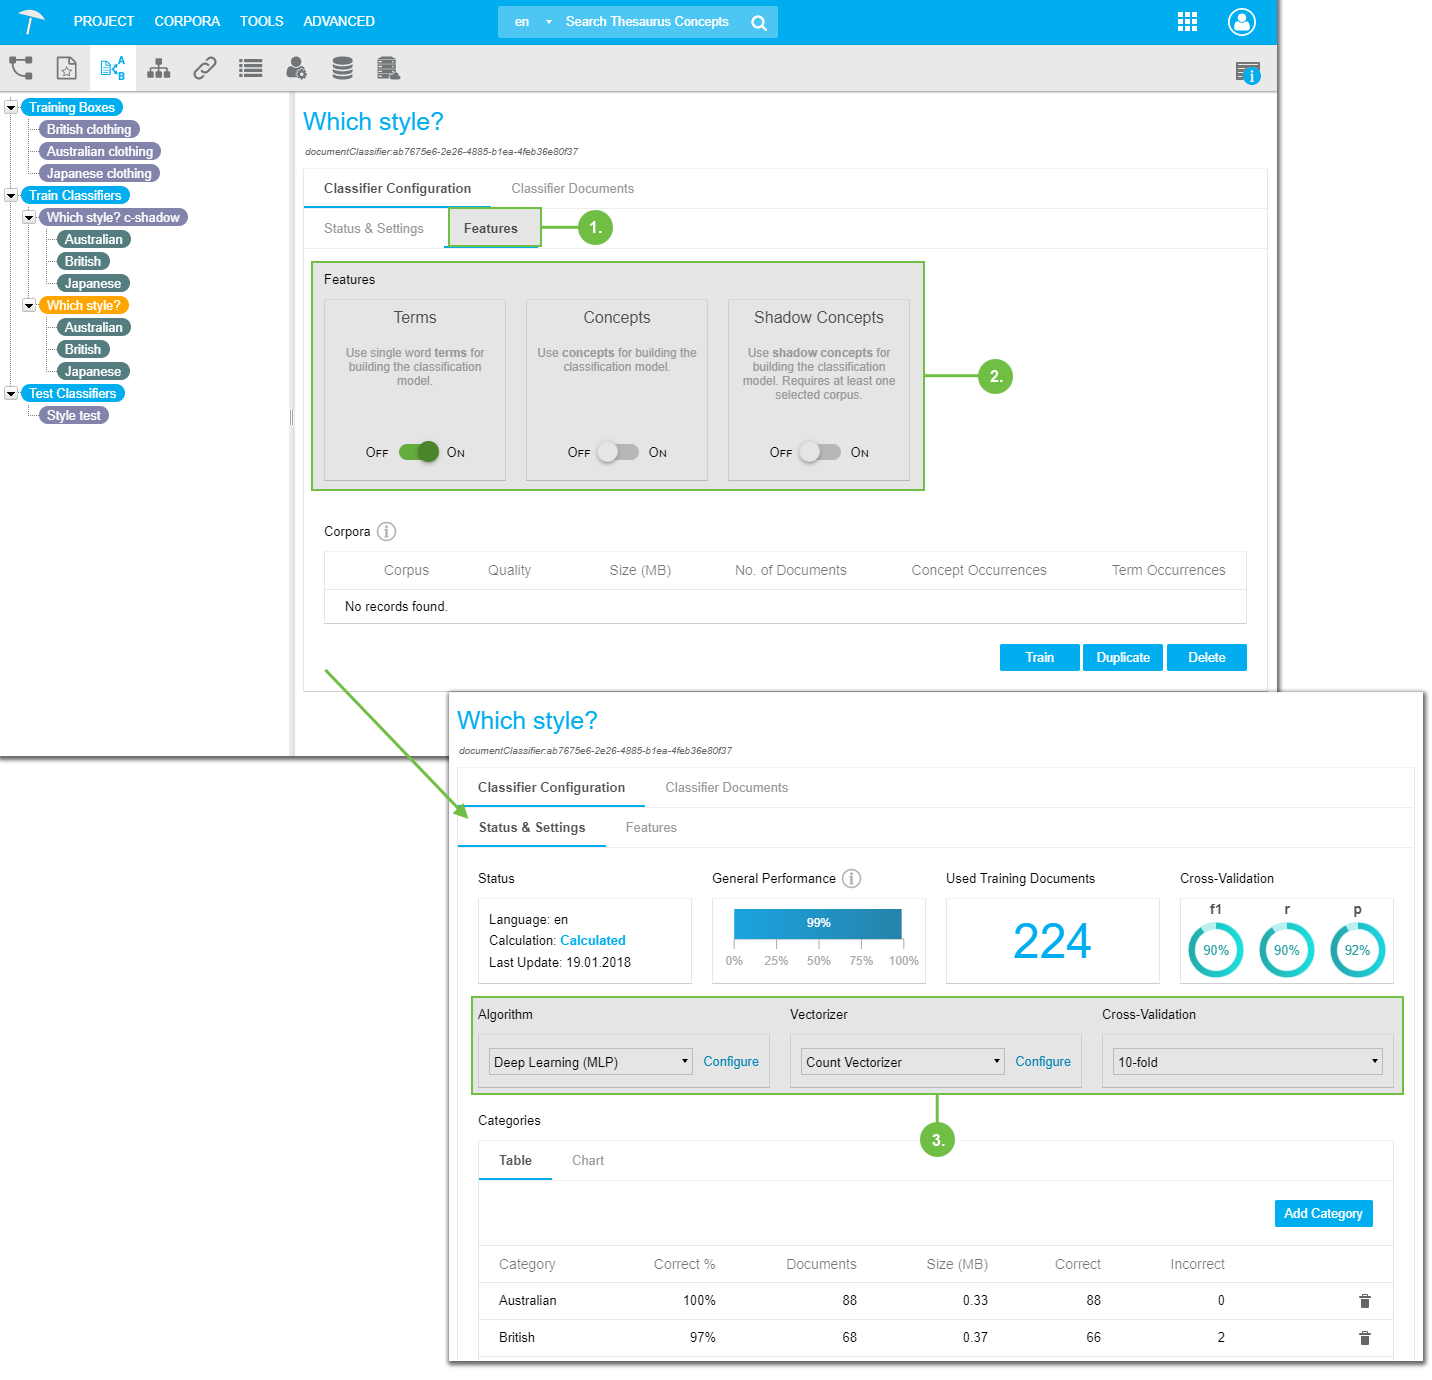Turn off the Terms feature toggle
1432x1380 pixels.
tap(419, 452)
